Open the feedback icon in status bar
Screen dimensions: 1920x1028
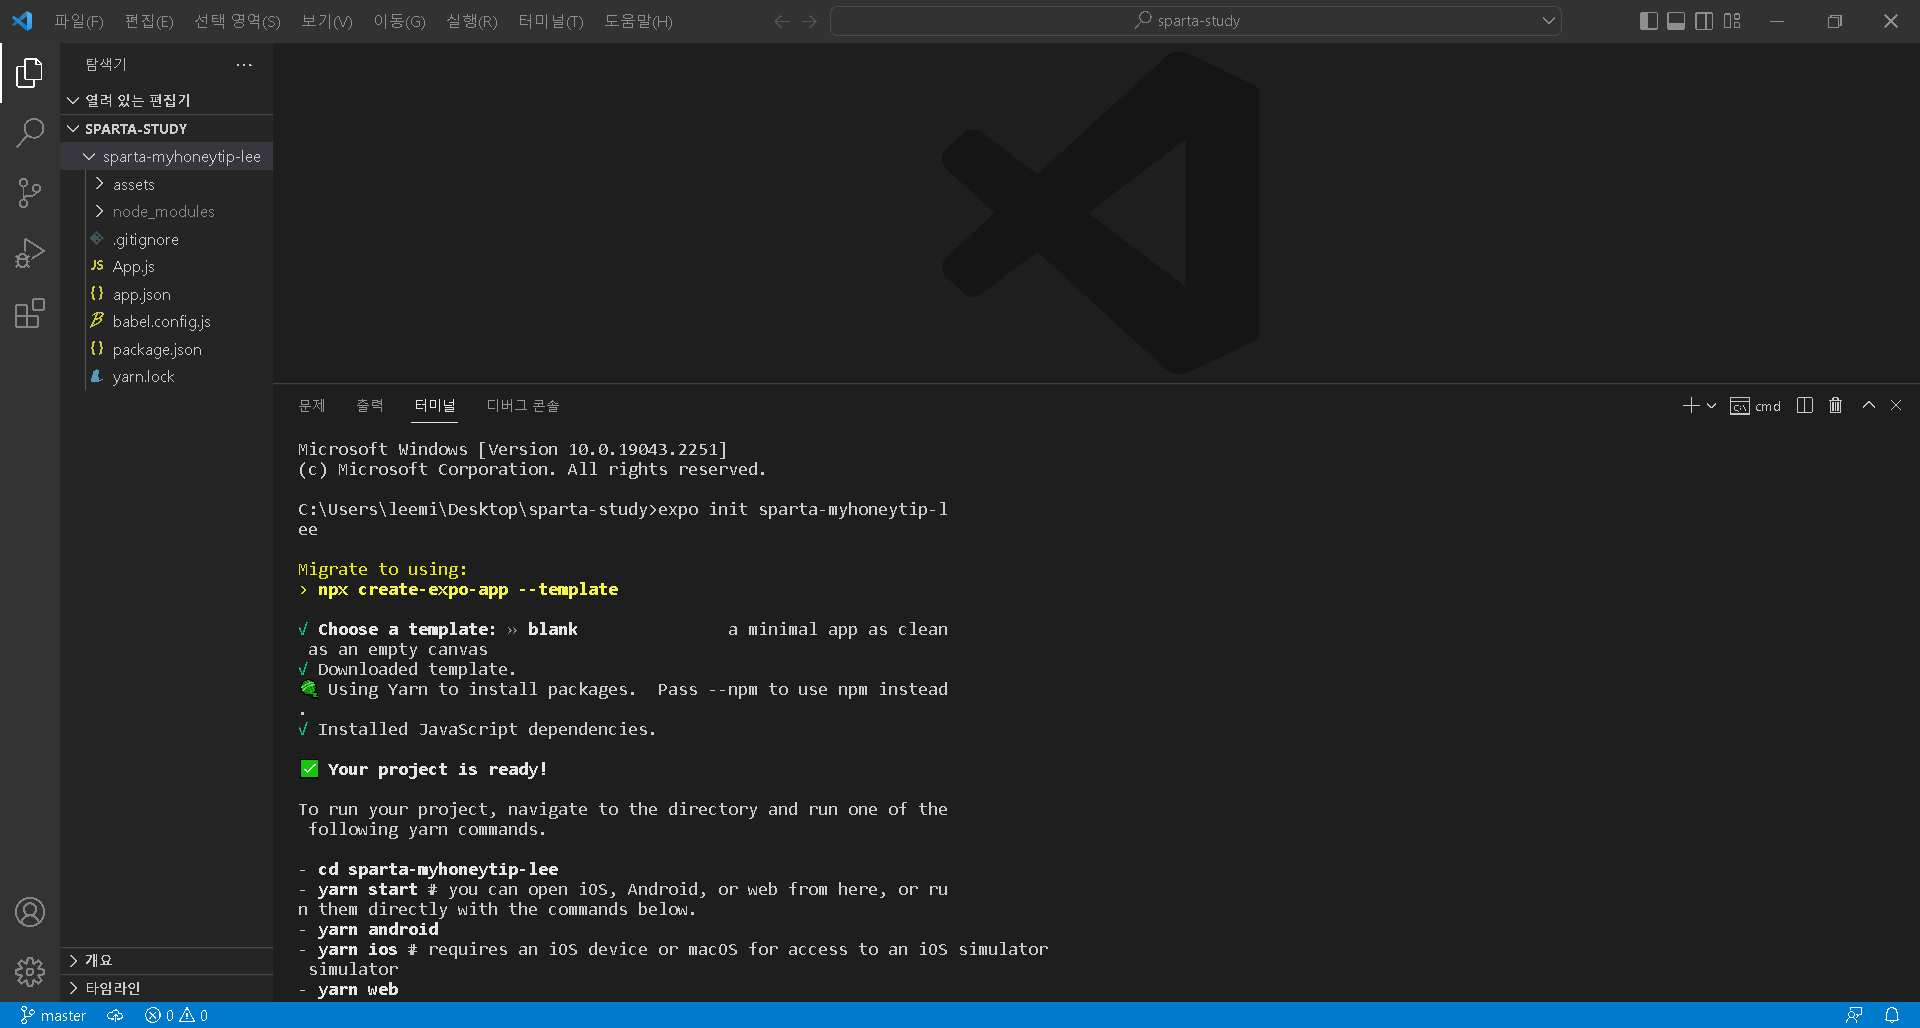[1854, 1015]
